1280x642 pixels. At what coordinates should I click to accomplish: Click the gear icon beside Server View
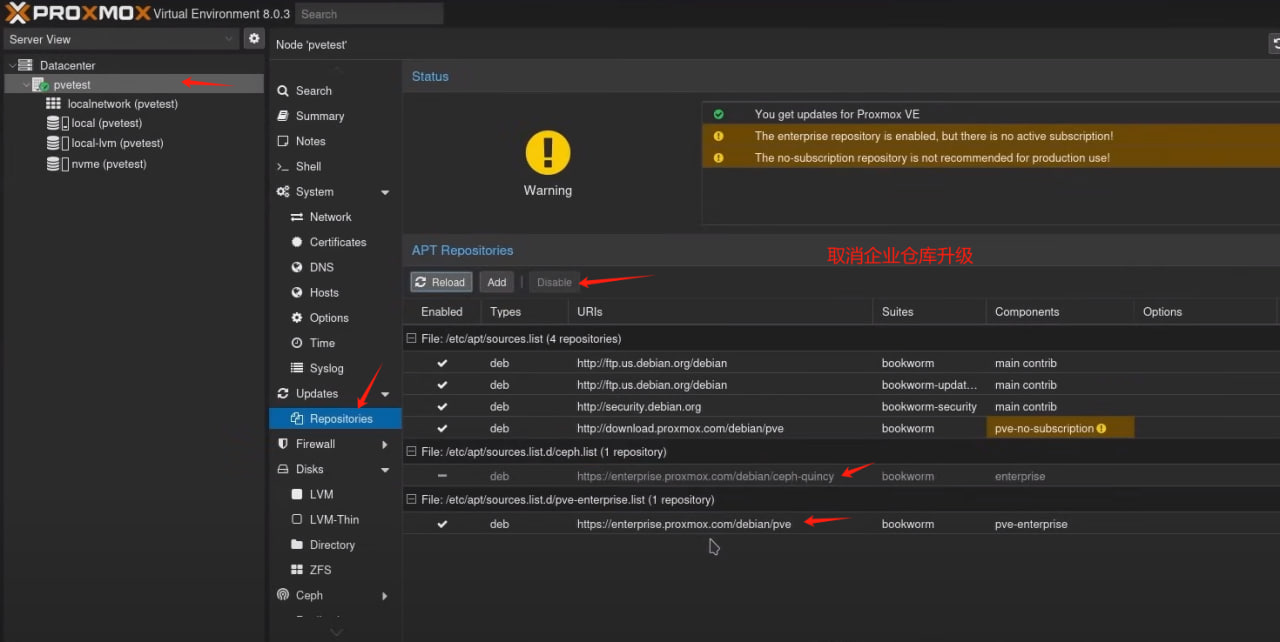point(254,39)
